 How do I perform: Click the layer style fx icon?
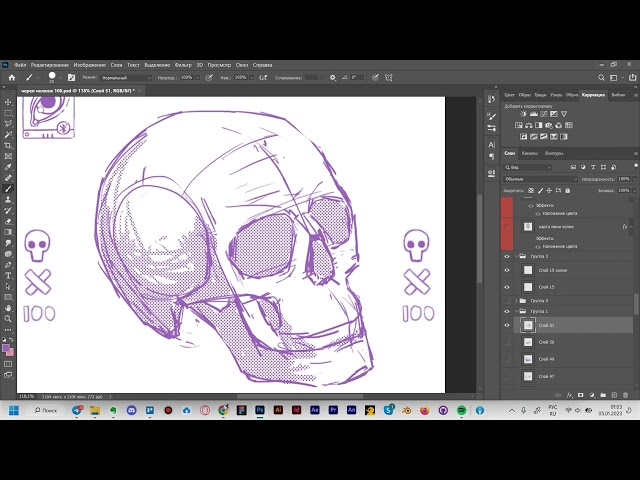pyautogui.click(x=570, y=395)
